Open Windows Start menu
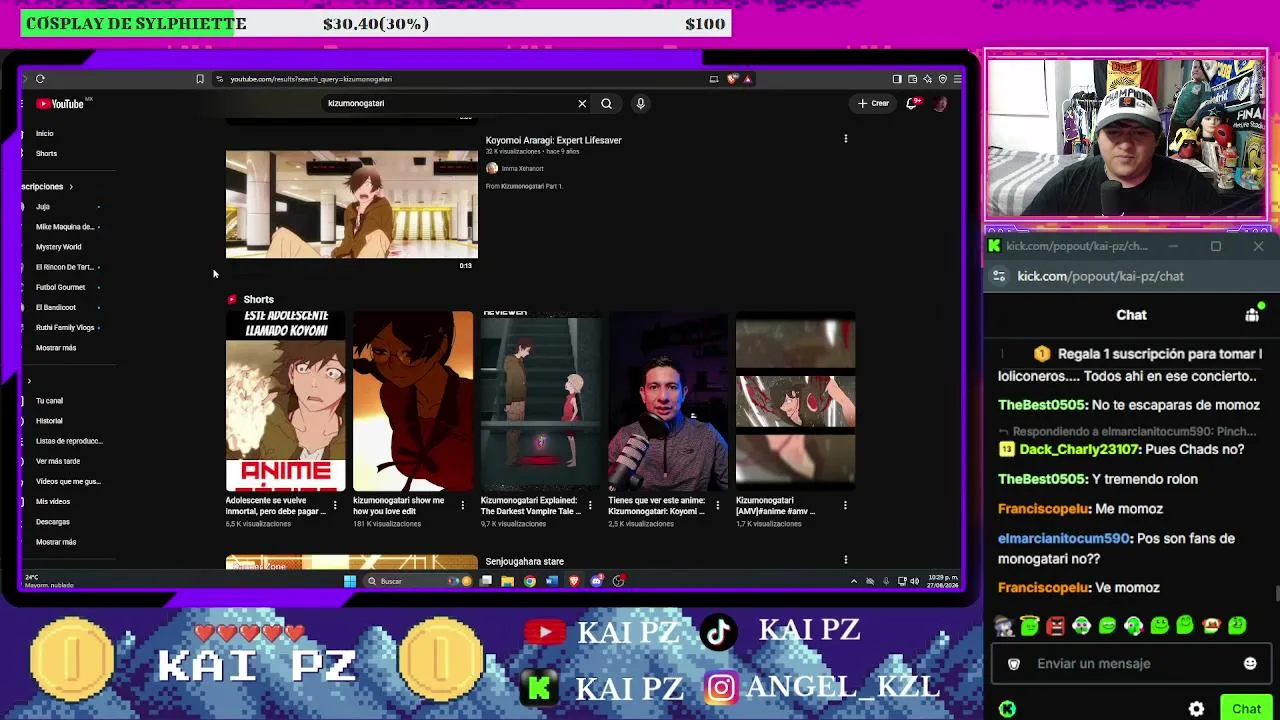The width and height of the screenshot is (1280, 720). 350,581
